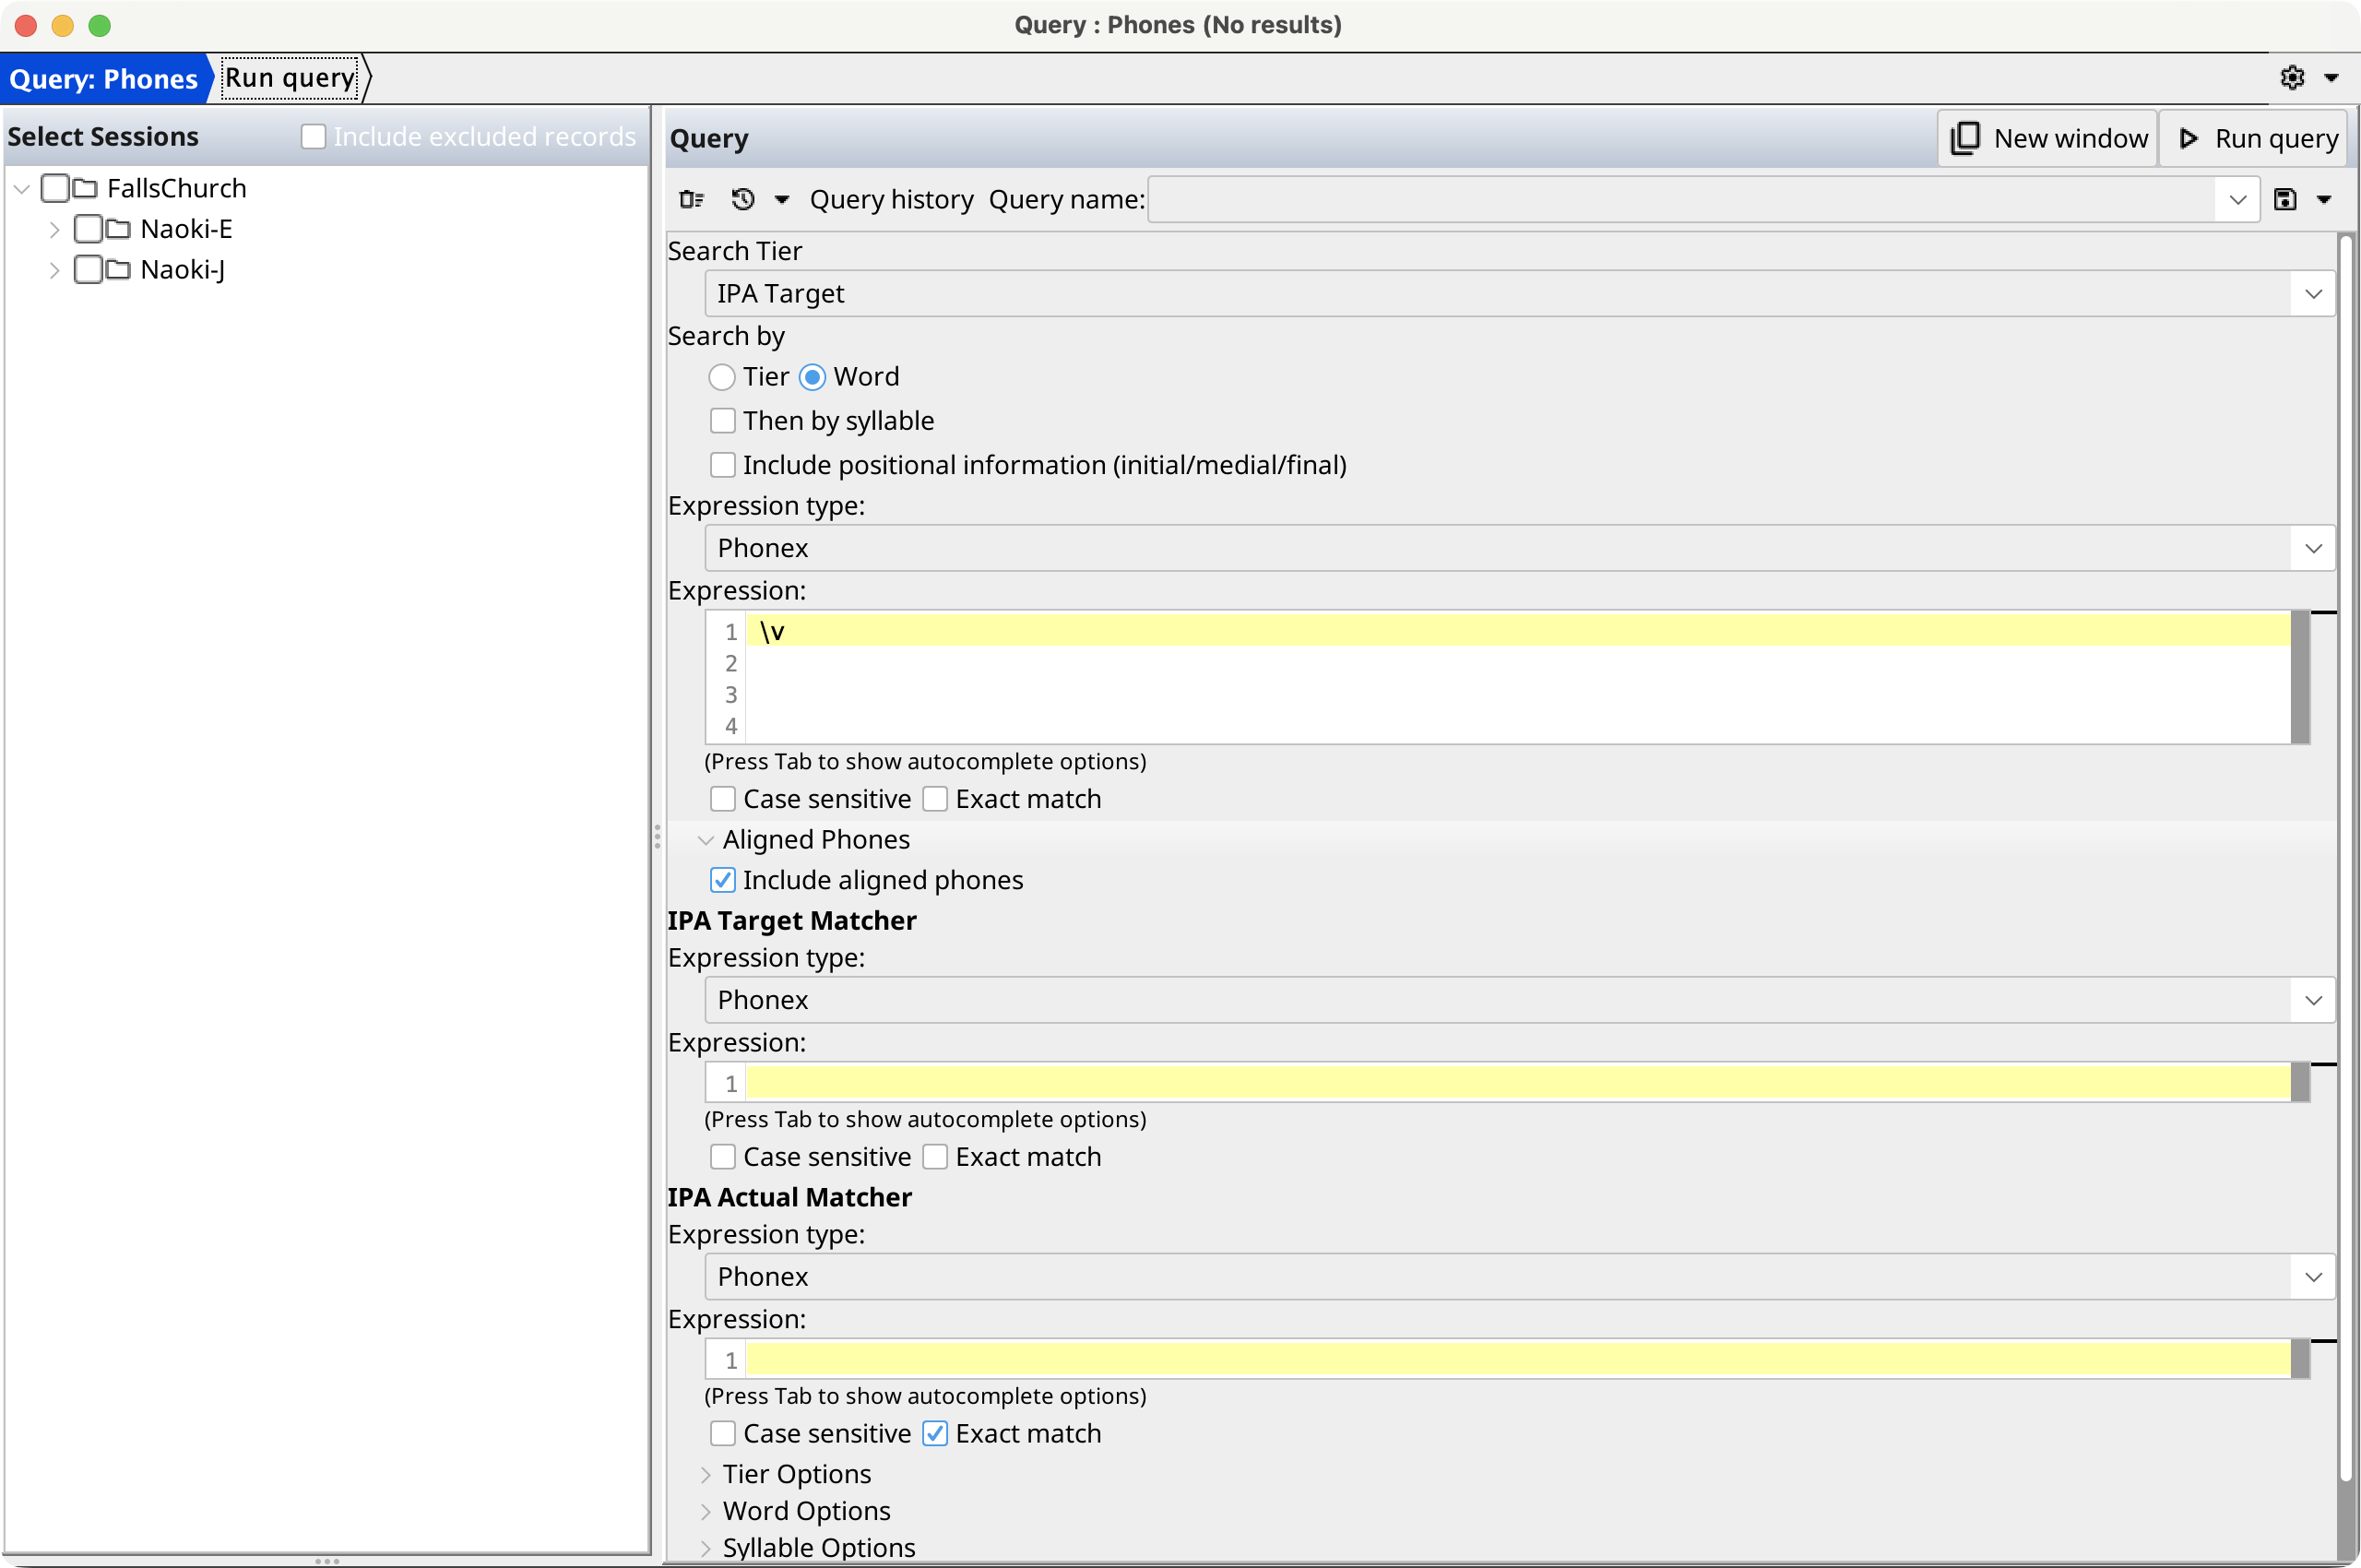The image size is (2361, 1568).
Task: Click the query history clock icon
Action: tap(742, 199)
